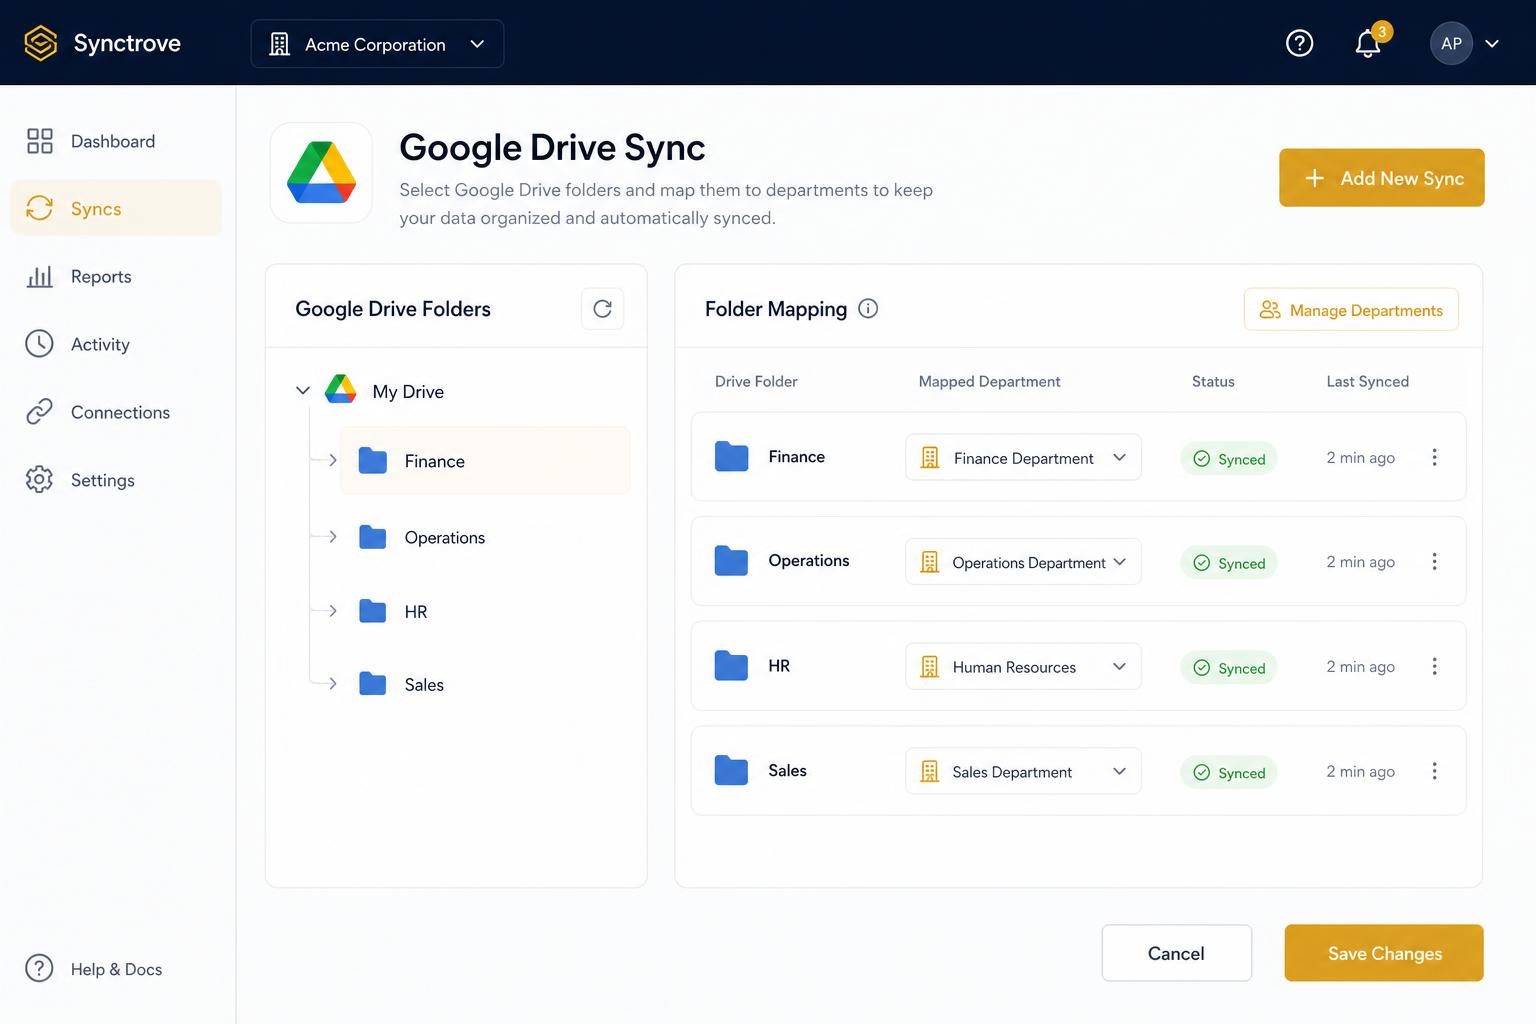The width and height of the screenshot is (1536, 1024).
Task: Open the Operations Department dropdown
Action: pos(1023,562)
